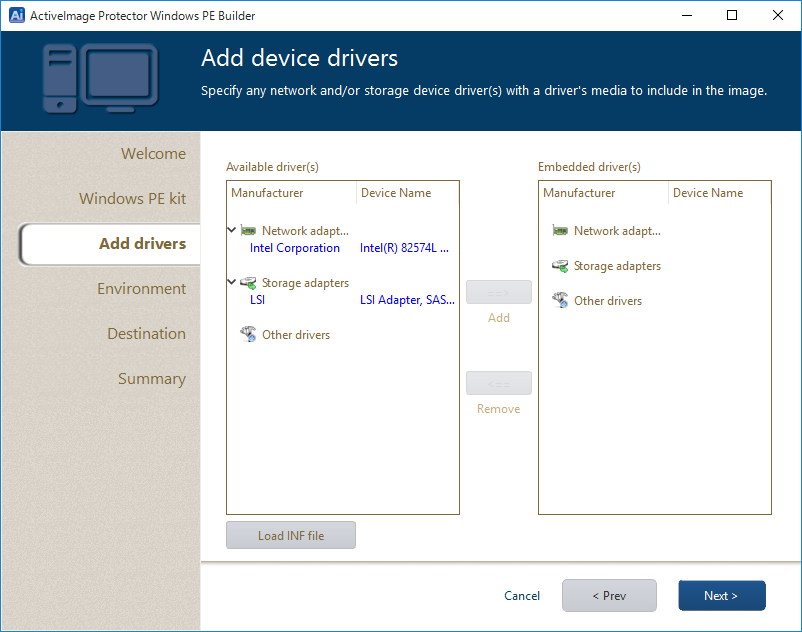Click the ActiveImage app icon in title bar
Image resolution: width=802 pixels, height=632 pixels.
[16, 15]
